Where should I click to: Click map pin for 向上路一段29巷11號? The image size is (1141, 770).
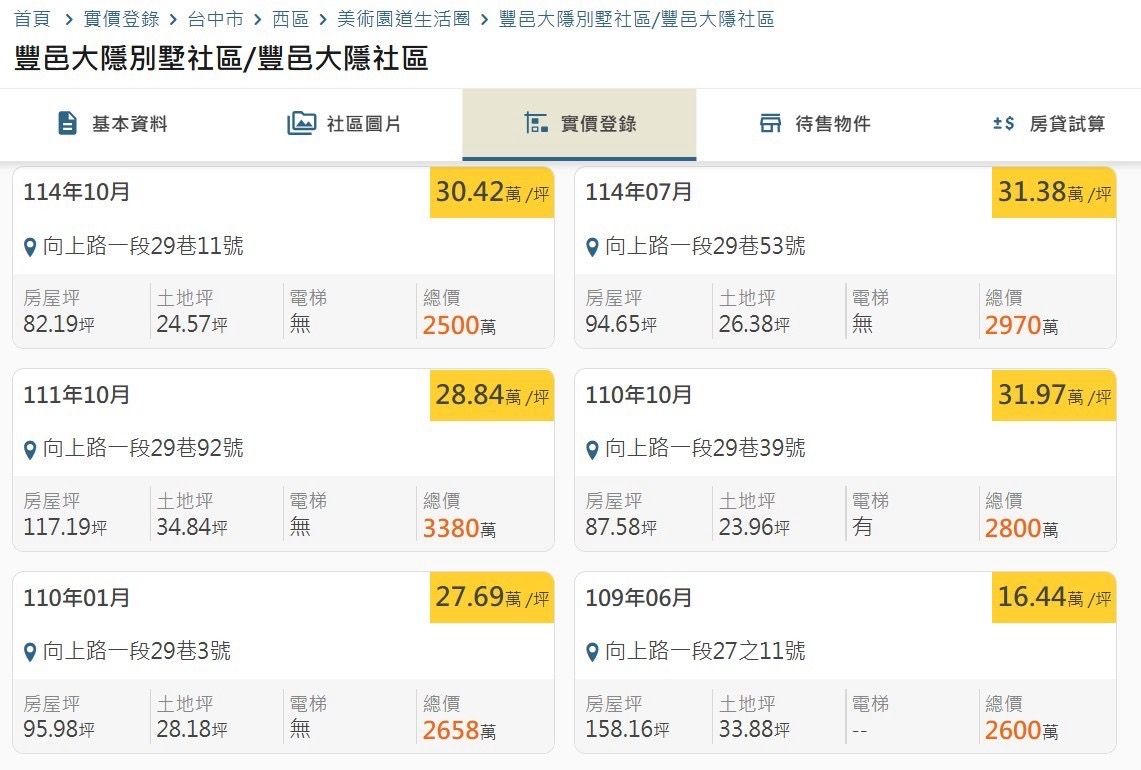[x=30, y=247]
